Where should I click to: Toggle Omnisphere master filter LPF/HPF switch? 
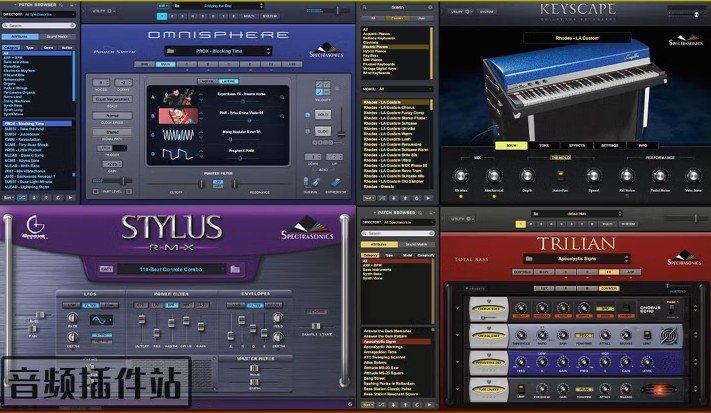218,184
